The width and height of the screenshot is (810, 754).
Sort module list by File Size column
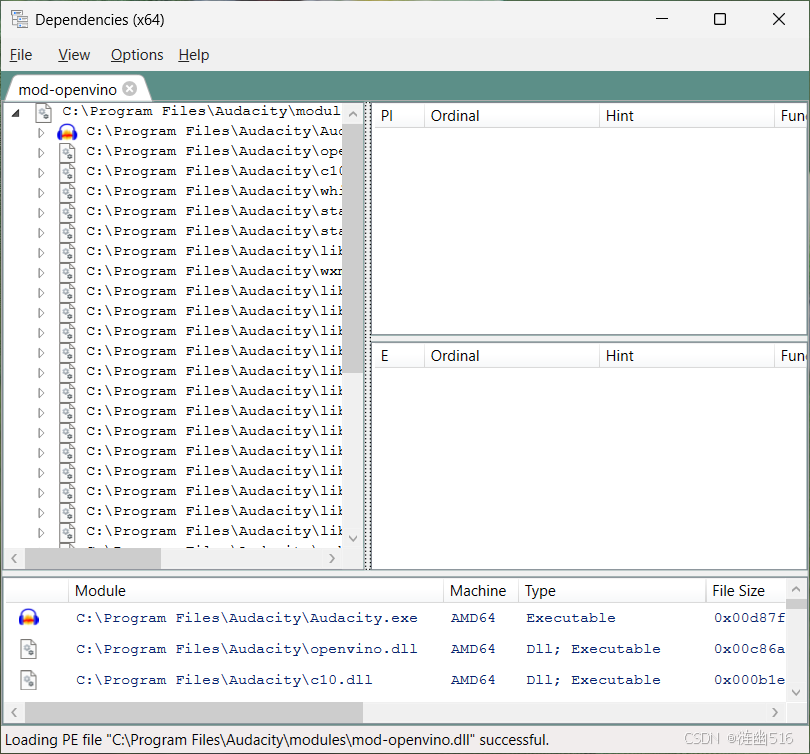pos(745,591)
